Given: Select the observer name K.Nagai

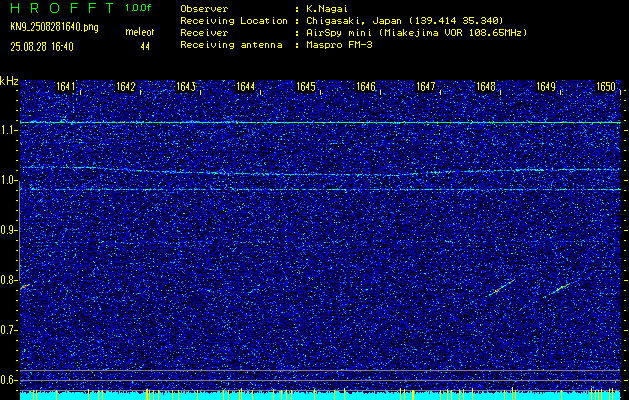Looking at the screenshot, I should tap(327, 8).
